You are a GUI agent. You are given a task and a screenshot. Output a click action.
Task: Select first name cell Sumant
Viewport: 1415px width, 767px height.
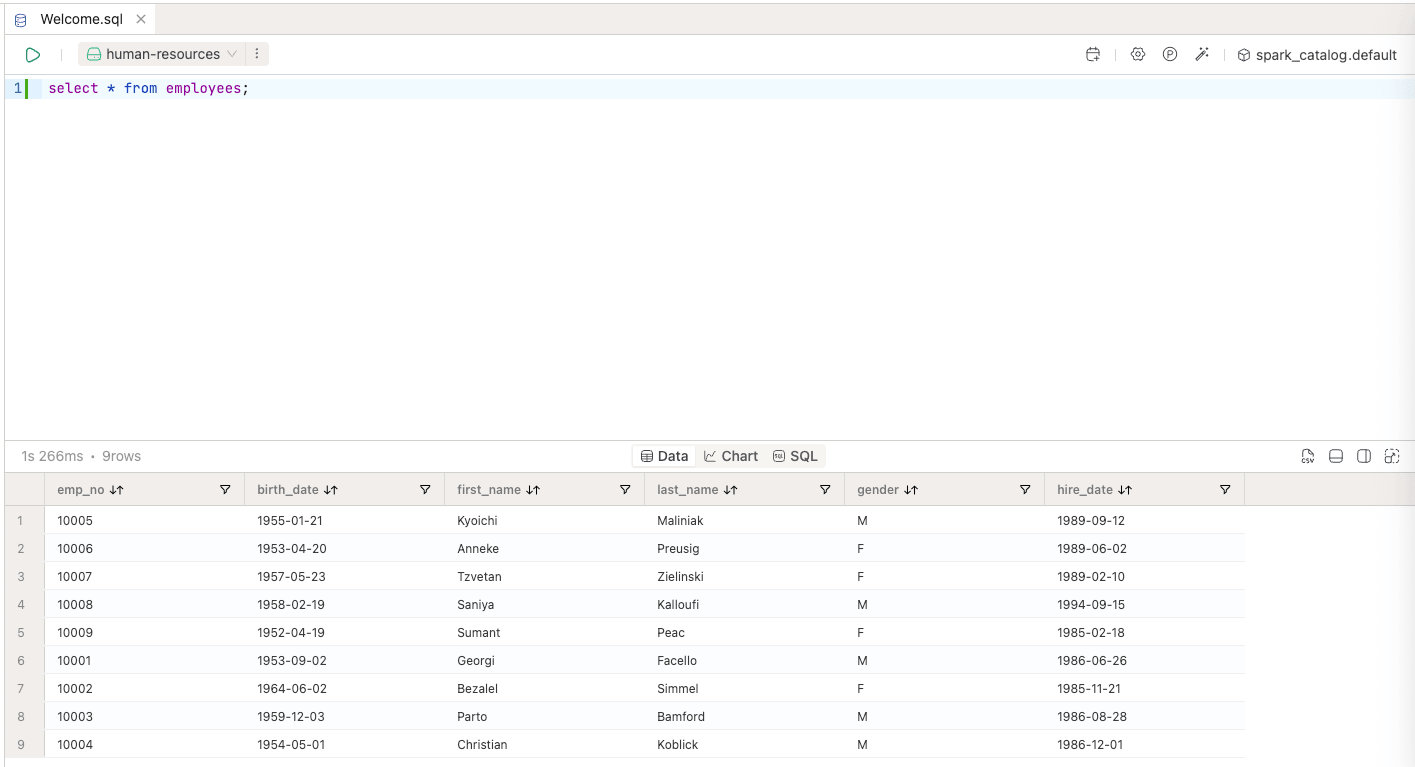(x=544, y=633)
